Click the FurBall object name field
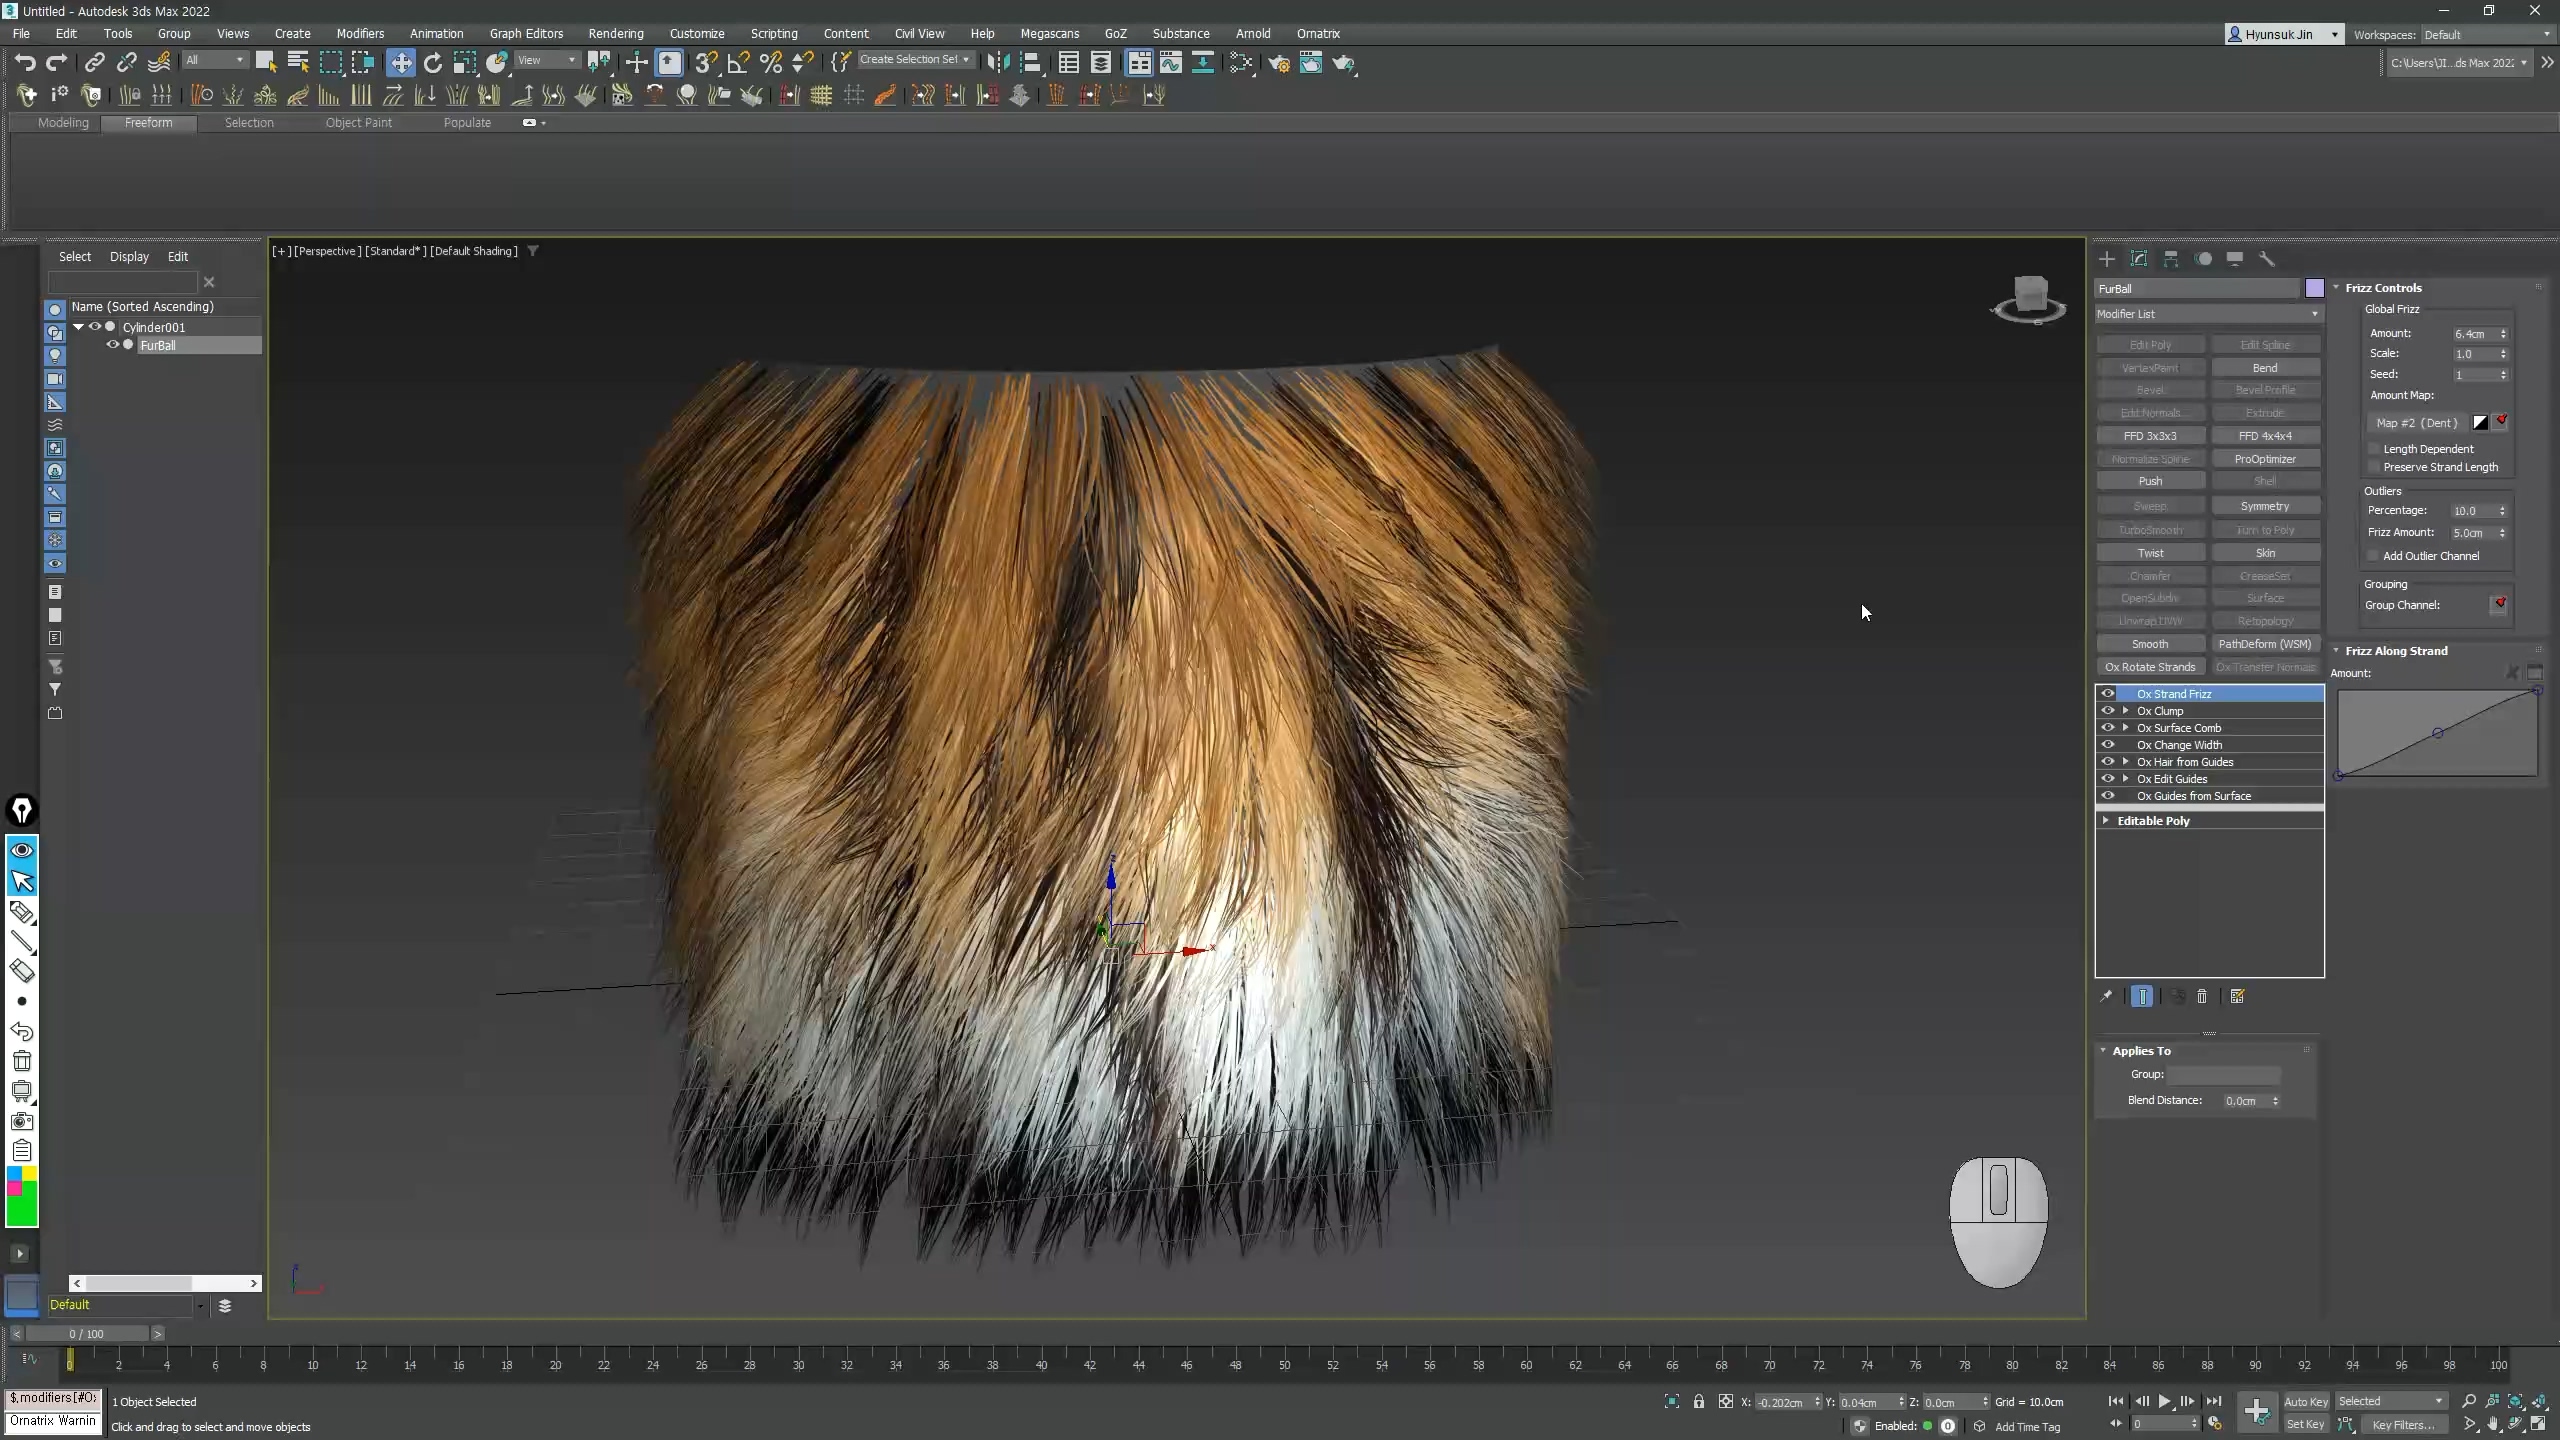 click(x=2196, y=289)
